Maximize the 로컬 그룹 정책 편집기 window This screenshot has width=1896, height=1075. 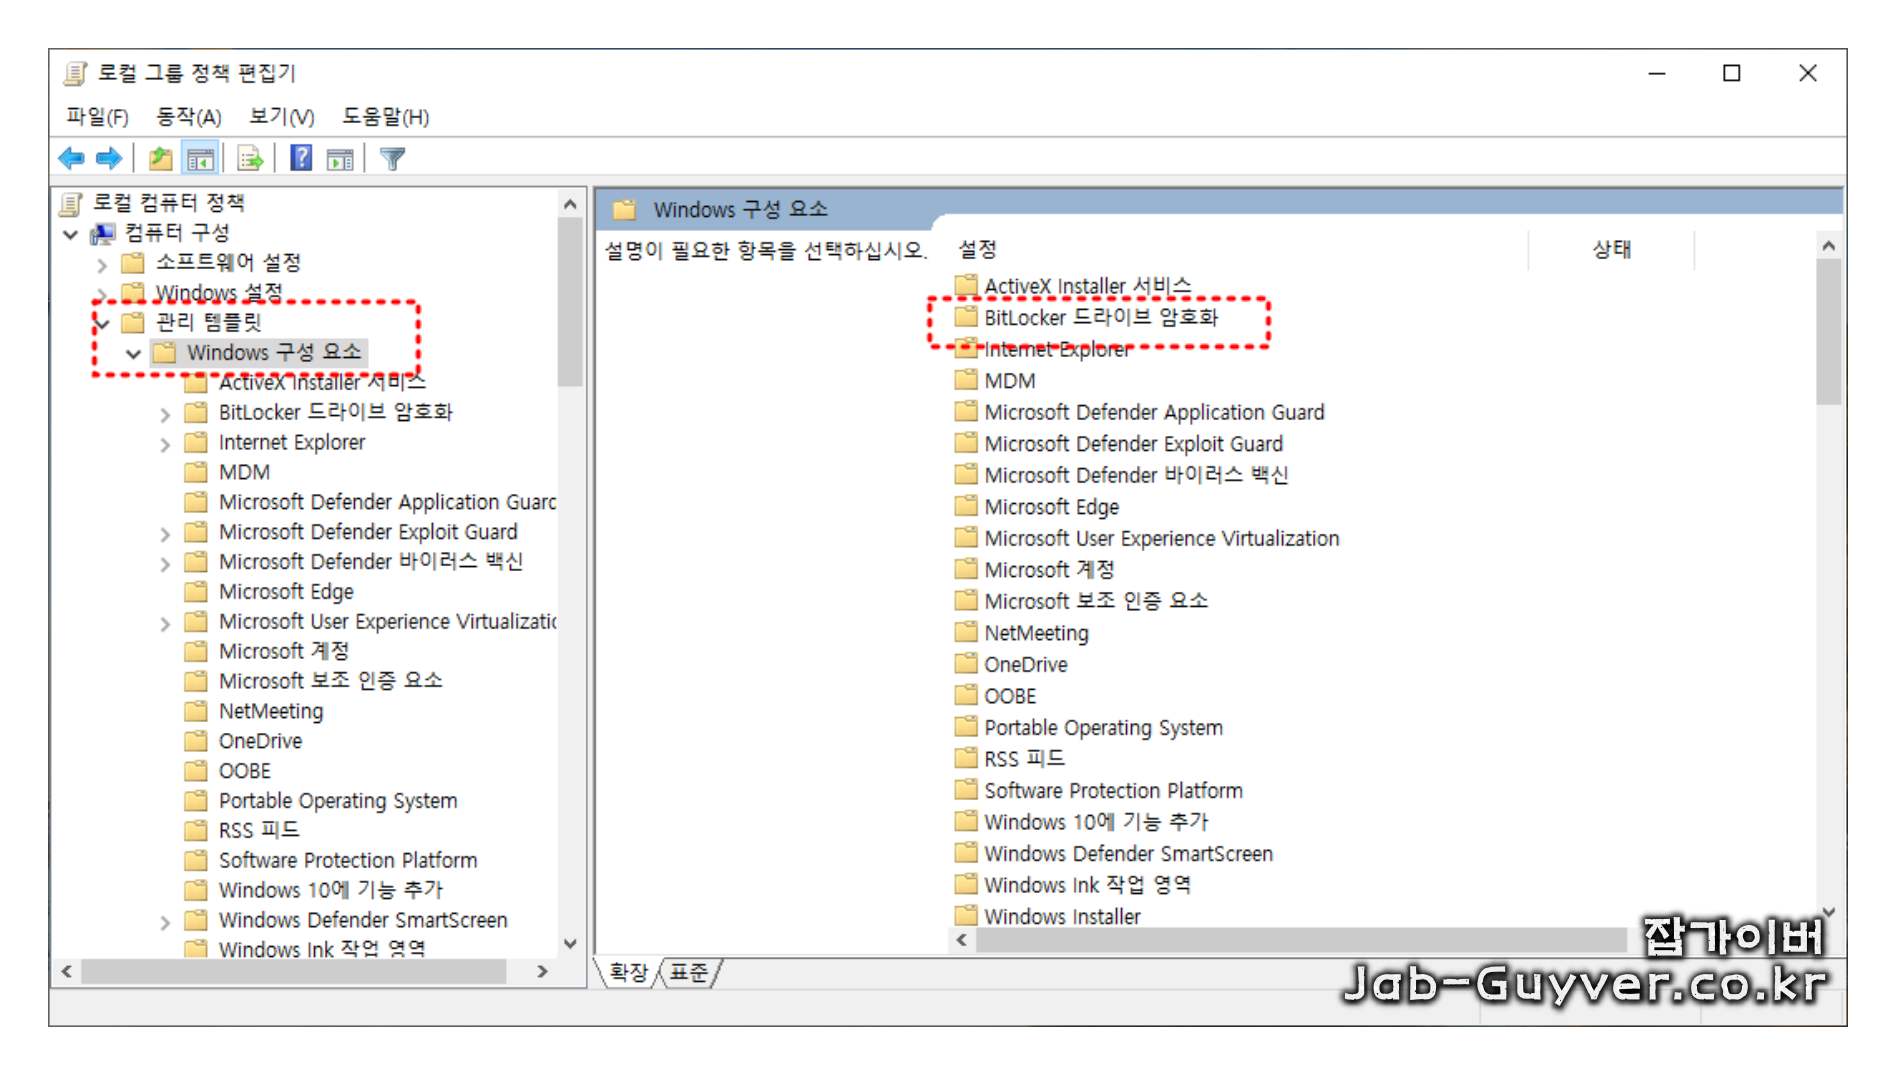tap(1732, 73)
